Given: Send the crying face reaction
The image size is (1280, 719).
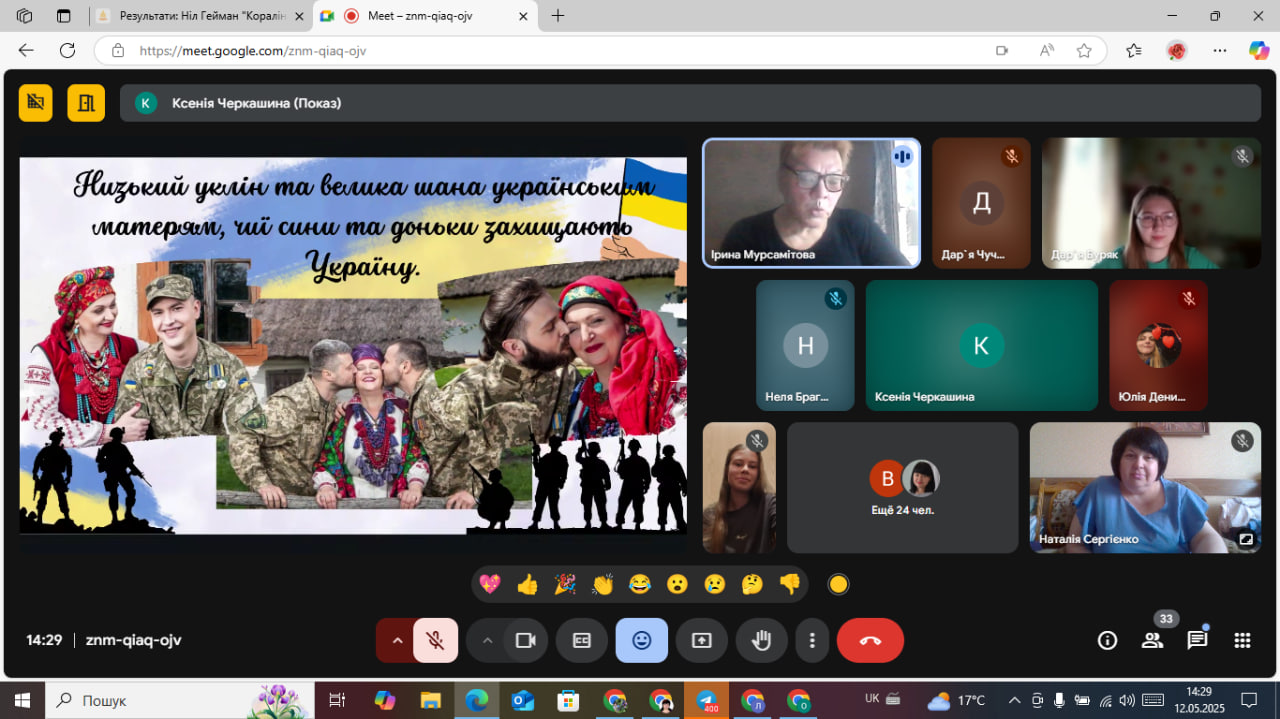Looking at the screenshot, I should (714, 584).
